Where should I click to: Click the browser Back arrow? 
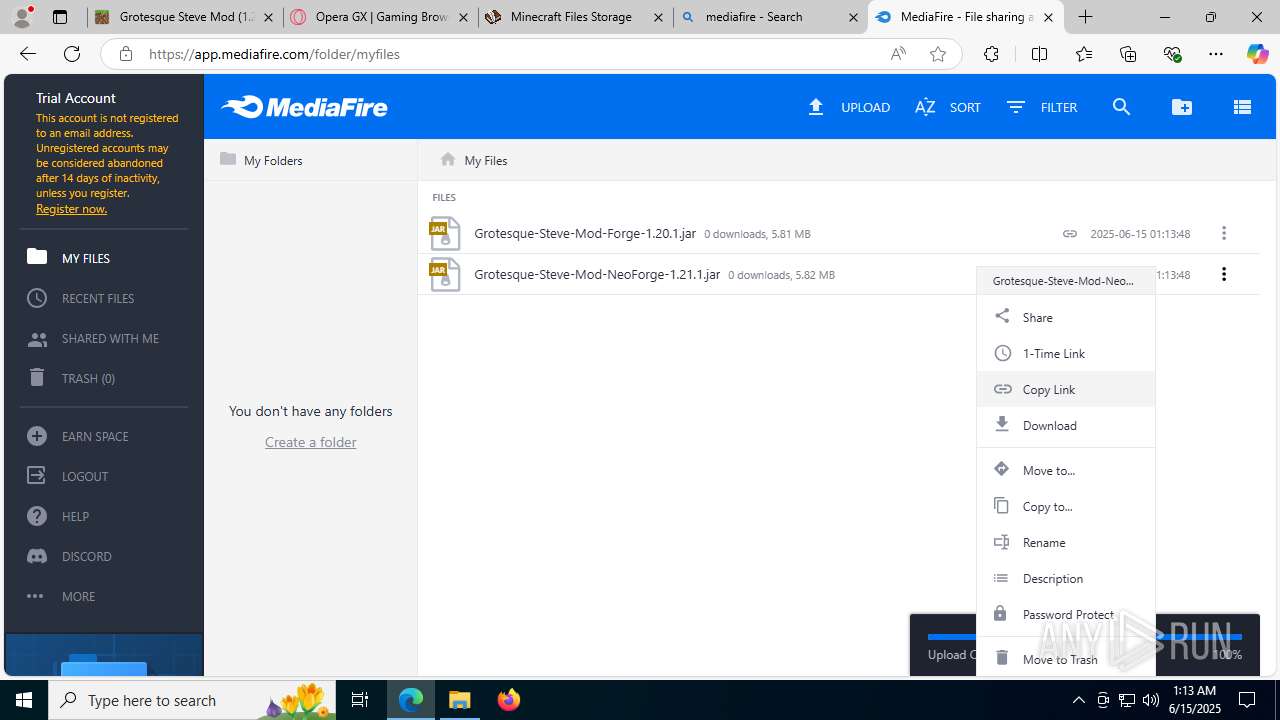pyautogui.click(x=28, y=54)
